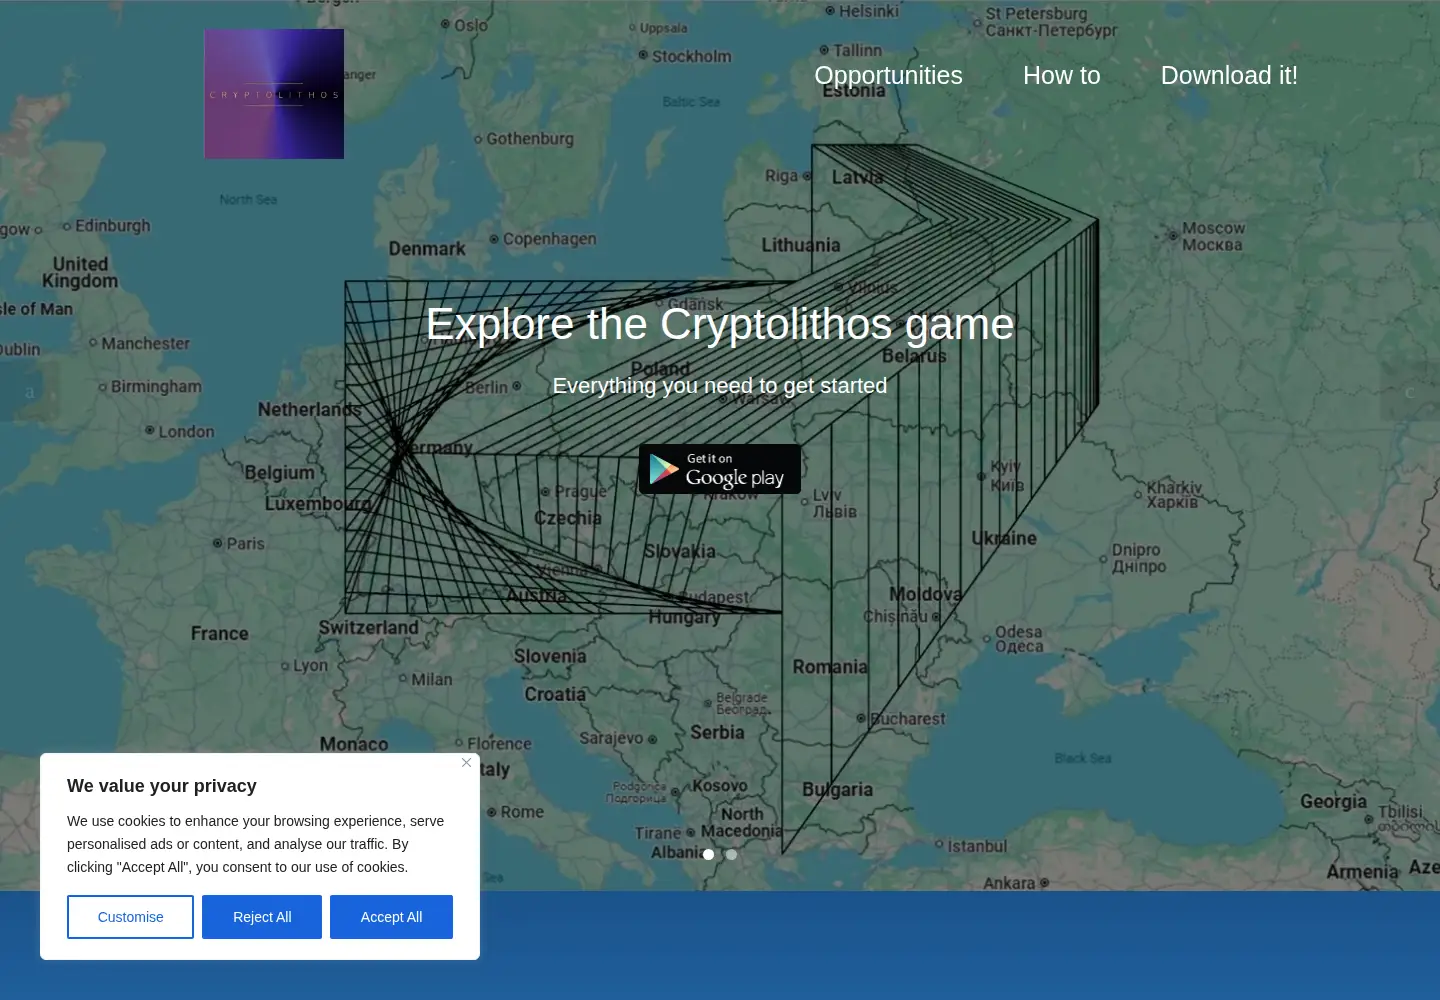Switch to the second carousel dot
Image resolution: width=1440 pixels, height=1000 pixels.
click(731, 854)
